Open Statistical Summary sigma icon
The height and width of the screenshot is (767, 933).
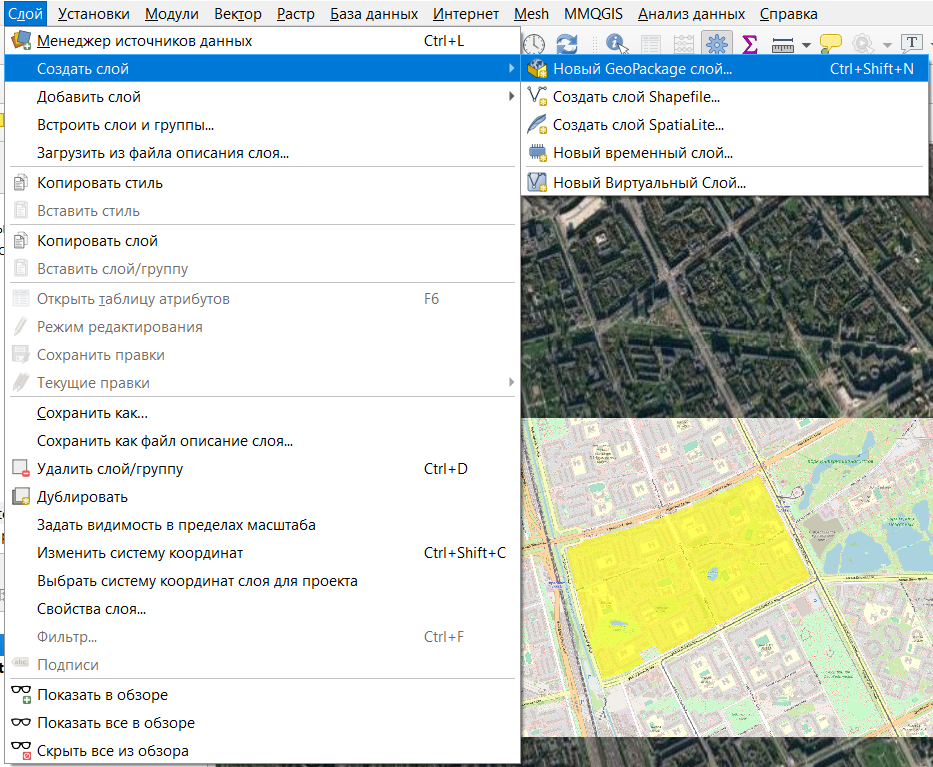[749, 44]
